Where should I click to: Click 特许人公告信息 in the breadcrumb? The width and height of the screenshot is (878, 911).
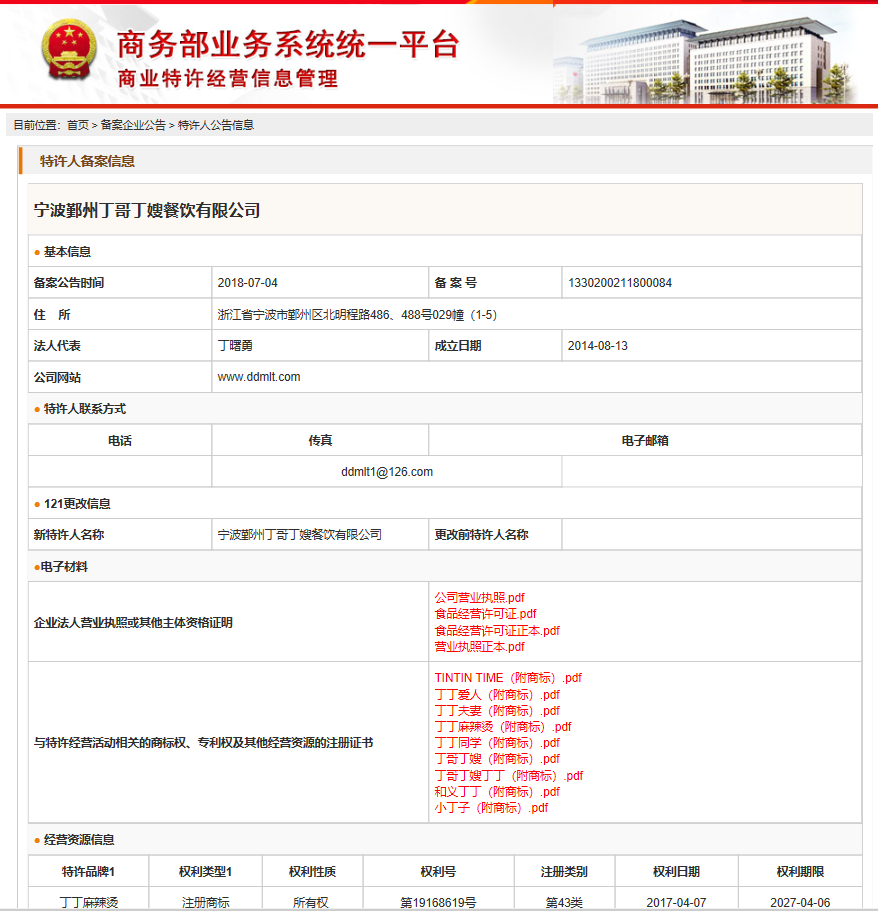pos(216,125)
